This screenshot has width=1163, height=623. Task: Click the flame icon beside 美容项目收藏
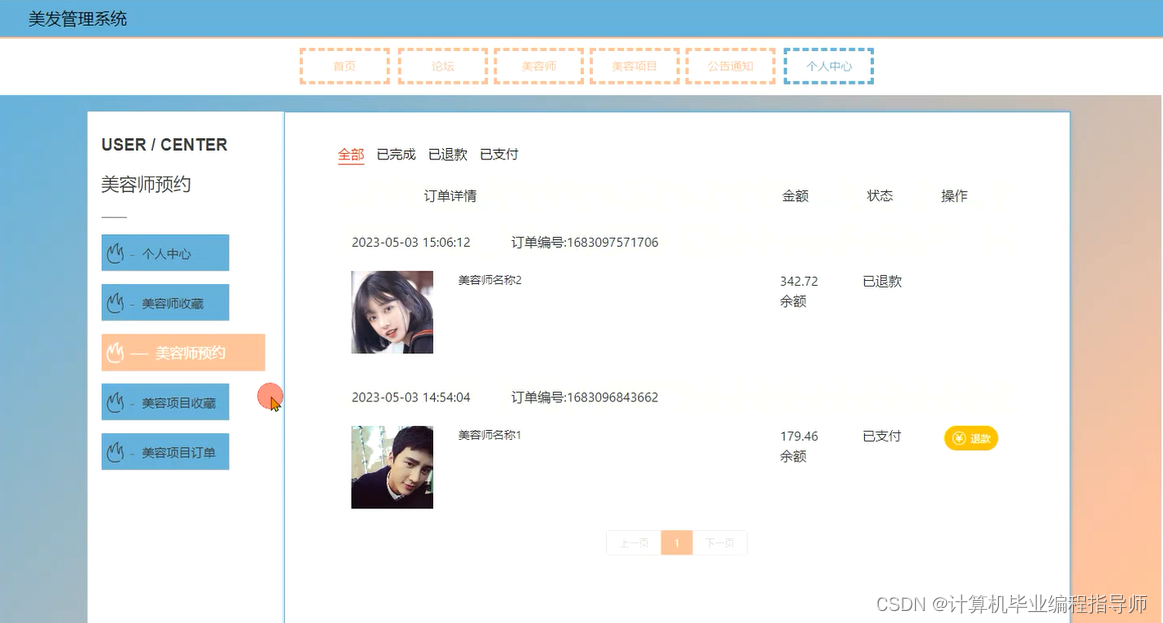(x=115, y=402)
